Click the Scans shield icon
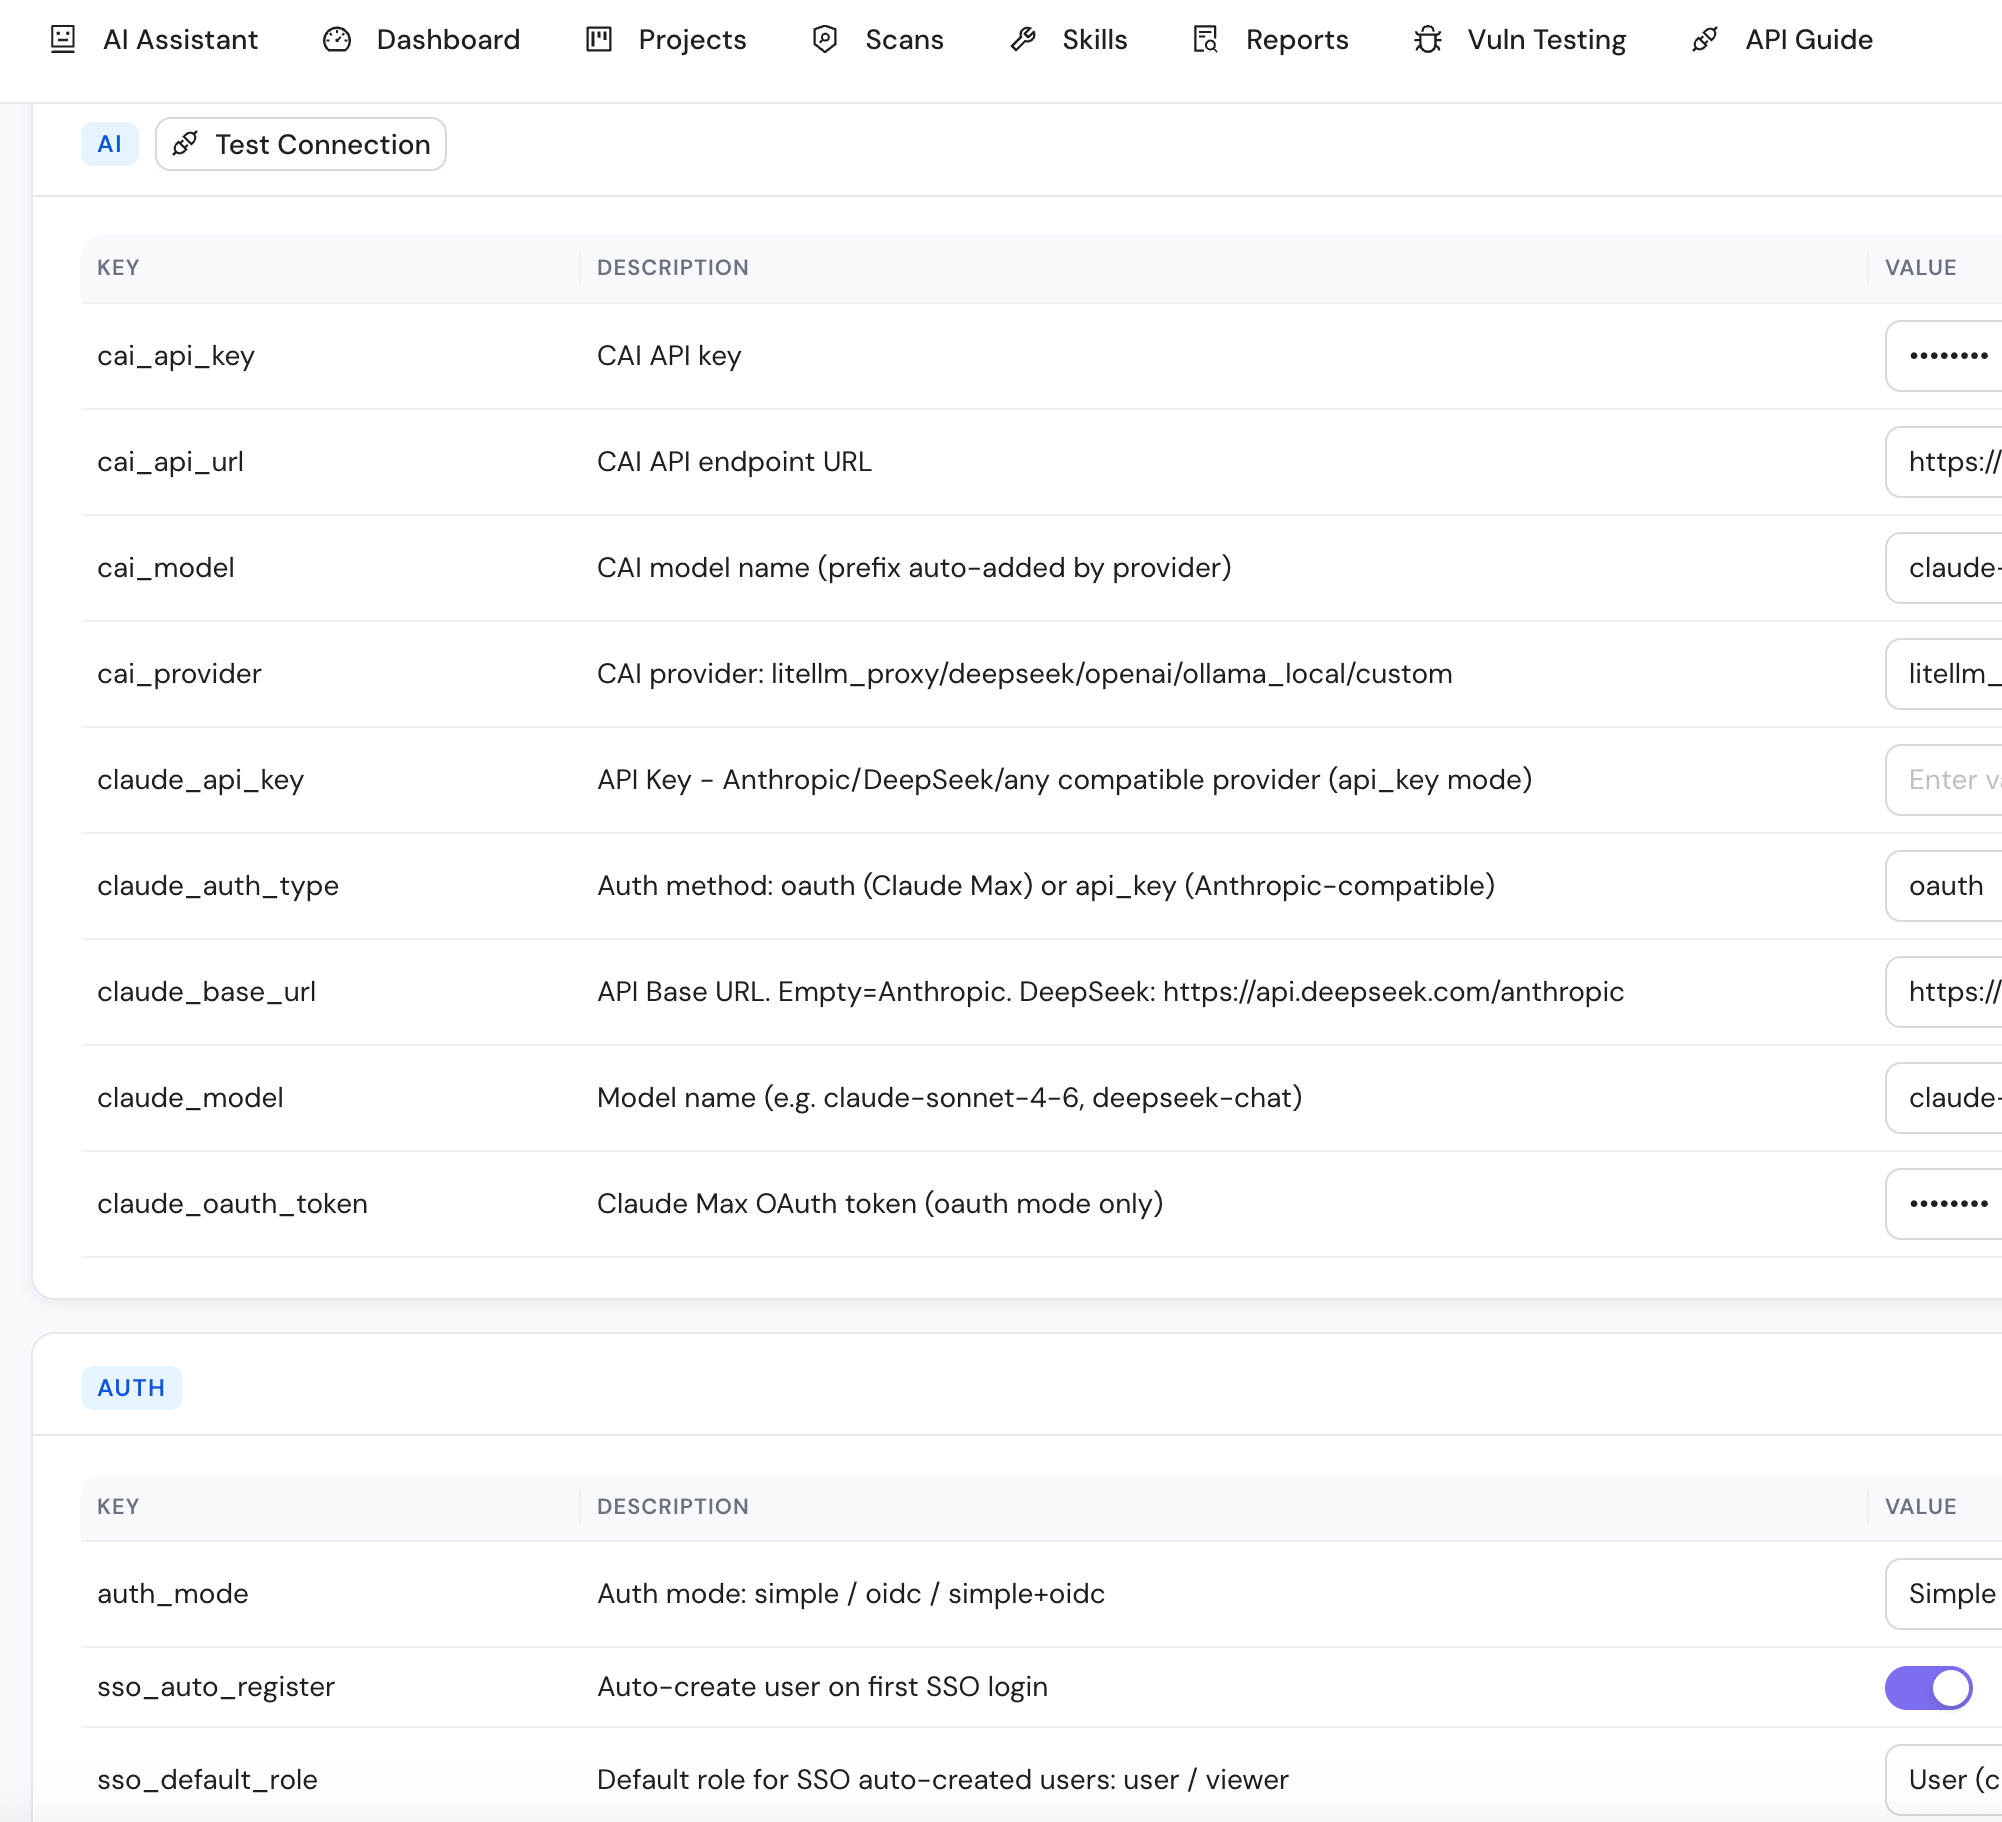The width and height of the screenshot is (2002, 1822). [x=825, y=39]
